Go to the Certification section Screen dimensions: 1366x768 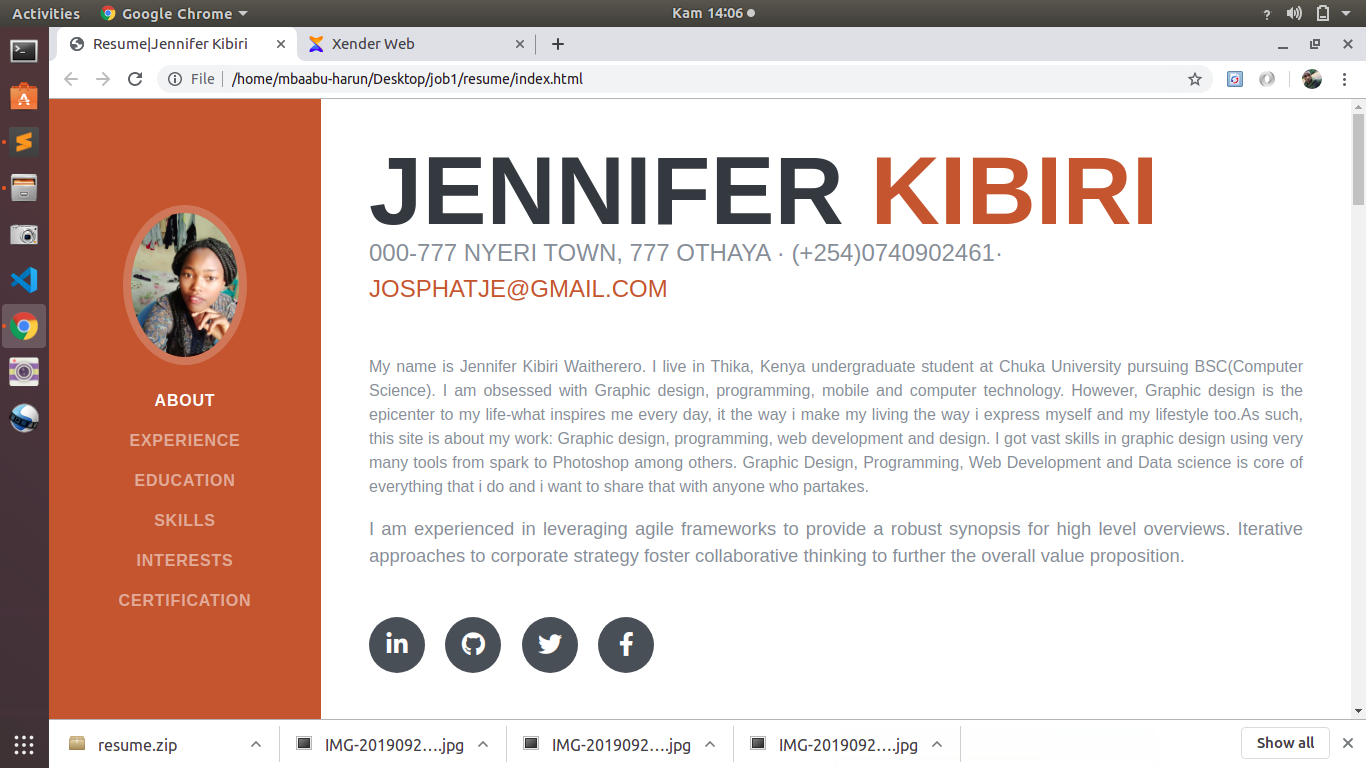click(185, 600)
